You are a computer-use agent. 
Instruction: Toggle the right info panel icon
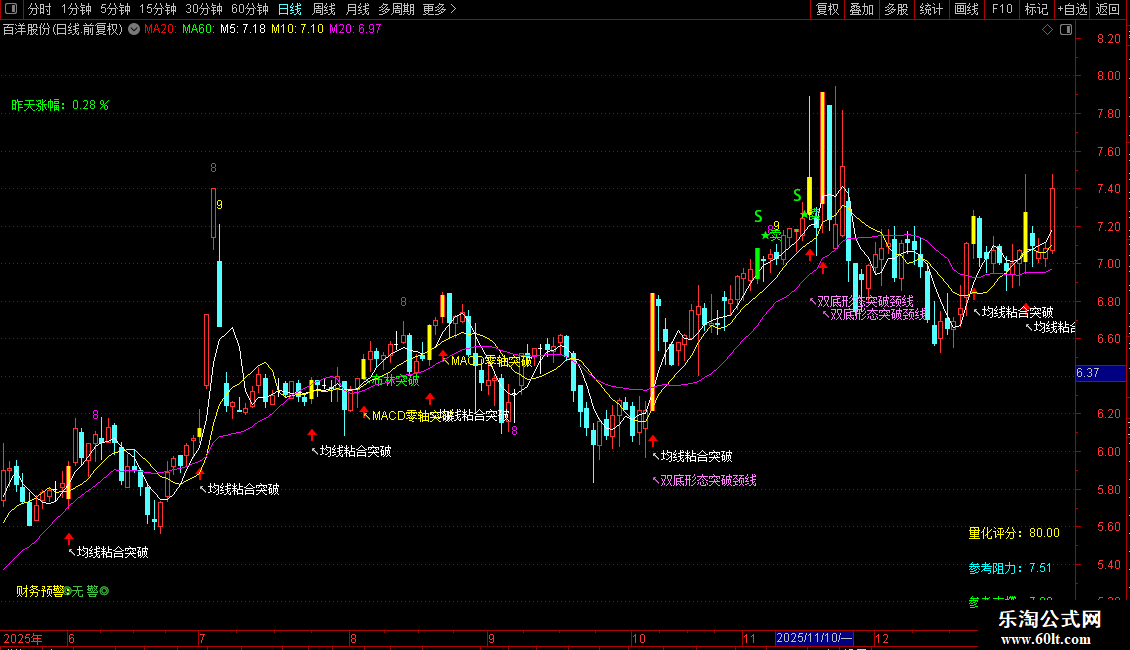(x=1067, y=30)
